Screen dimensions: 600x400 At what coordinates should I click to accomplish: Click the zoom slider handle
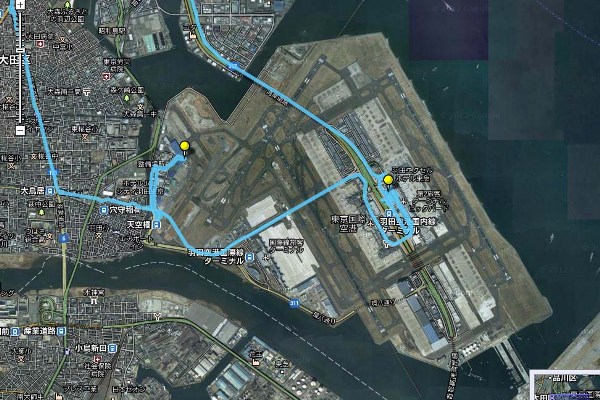tap(21, 50)
